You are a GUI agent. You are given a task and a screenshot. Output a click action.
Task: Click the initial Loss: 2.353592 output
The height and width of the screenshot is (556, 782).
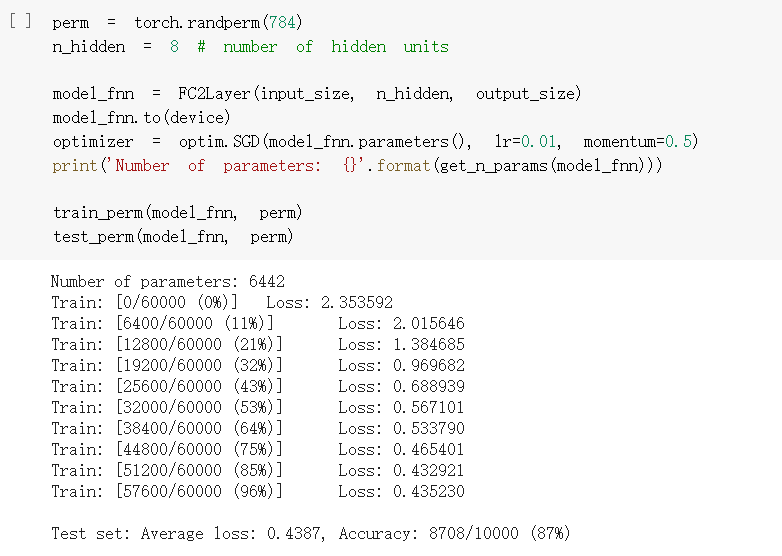click(x=330, y=303)
